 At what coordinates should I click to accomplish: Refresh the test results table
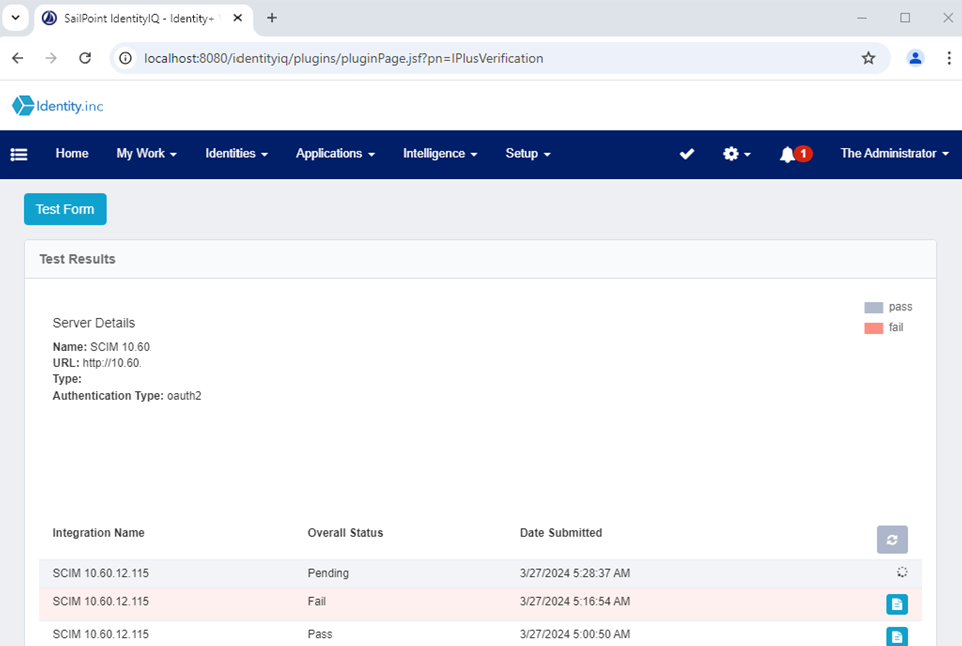point(892,539)
